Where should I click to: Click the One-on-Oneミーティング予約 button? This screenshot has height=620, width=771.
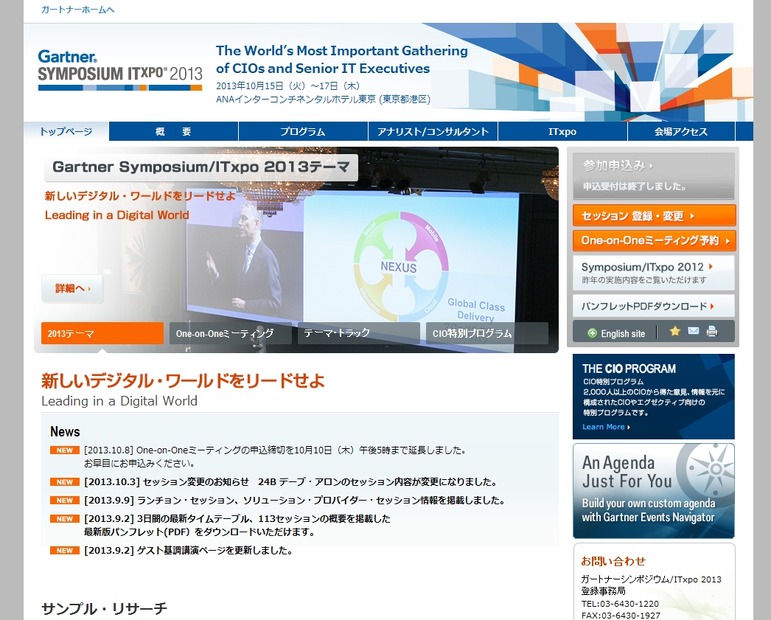(654, 240)
